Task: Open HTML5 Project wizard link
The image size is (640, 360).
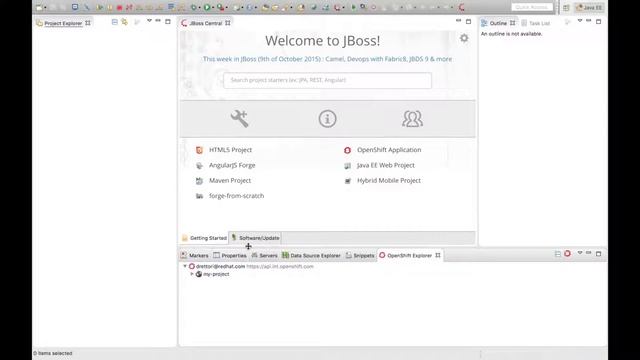Action: (230, 150)
